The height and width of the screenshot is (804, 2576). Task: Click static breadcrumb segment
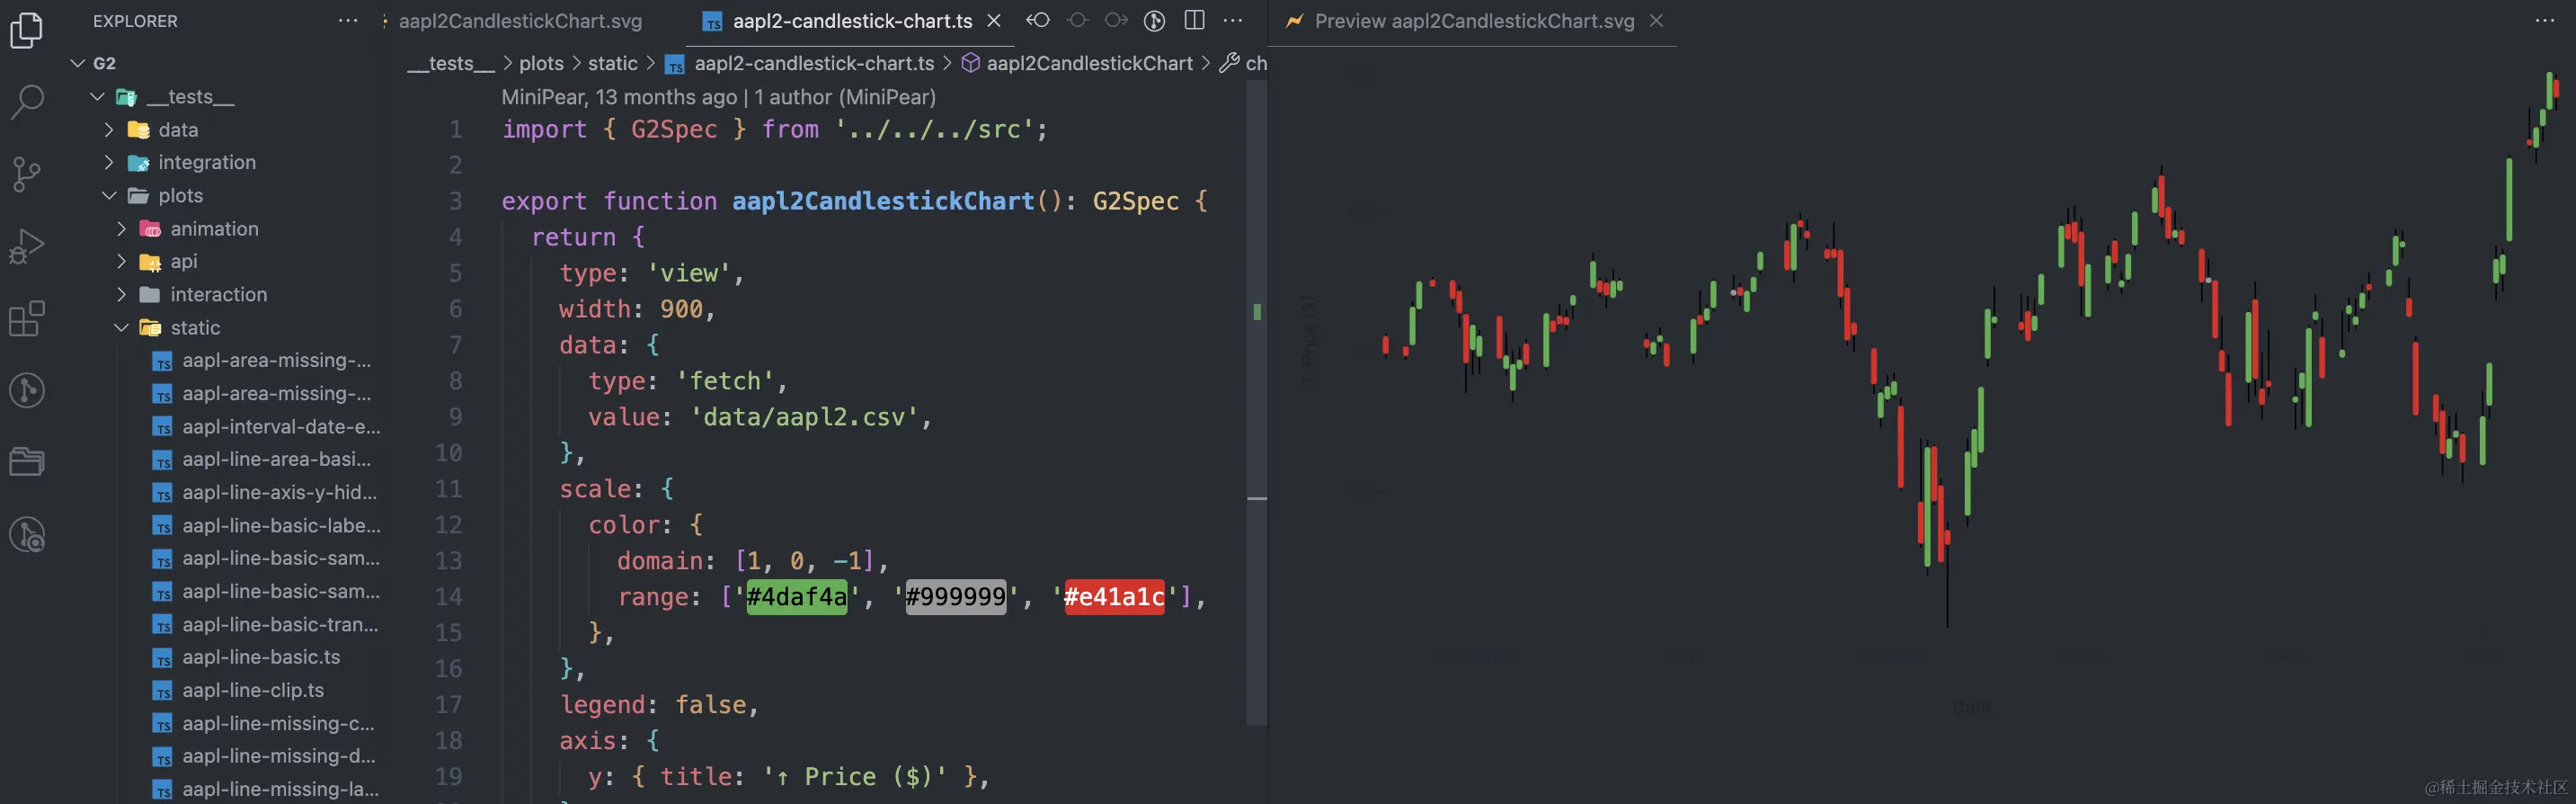pyautogui.click(x=612, y=63)
